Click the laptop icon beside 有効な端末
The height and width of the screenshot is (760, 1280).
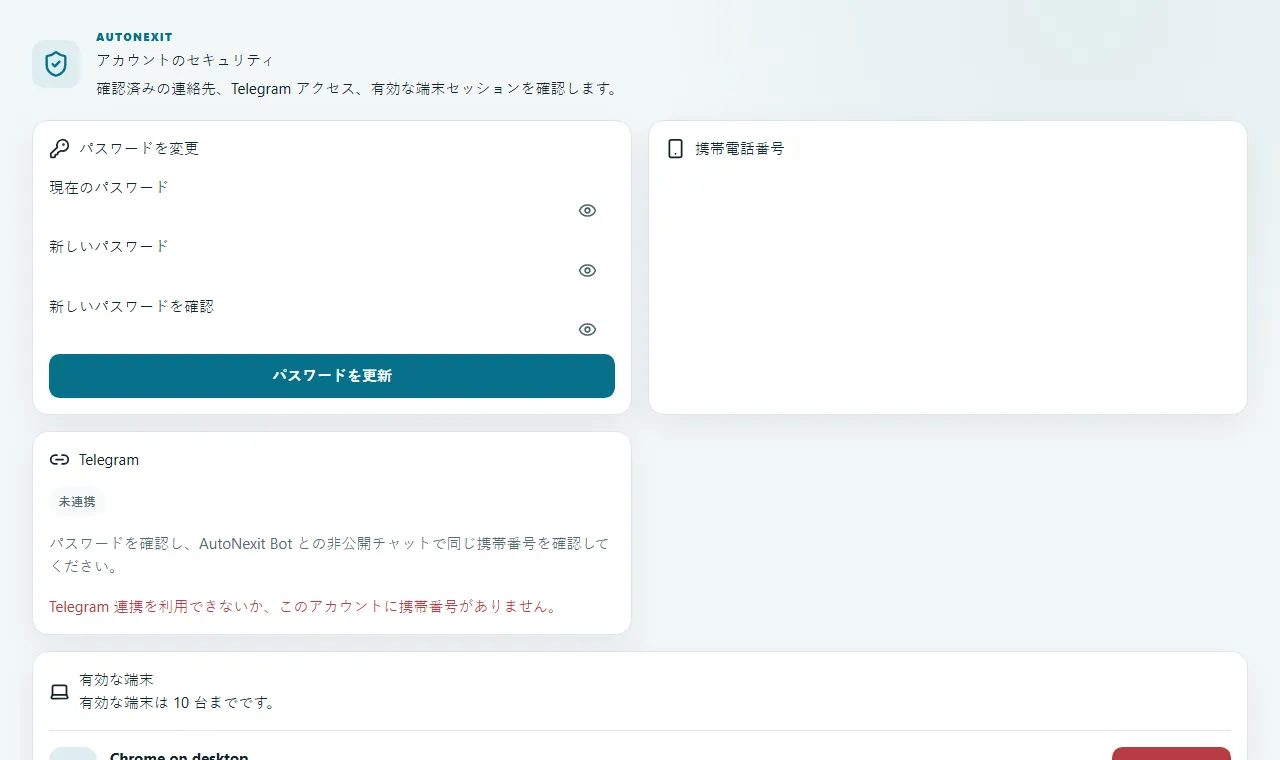click(59, 691)
